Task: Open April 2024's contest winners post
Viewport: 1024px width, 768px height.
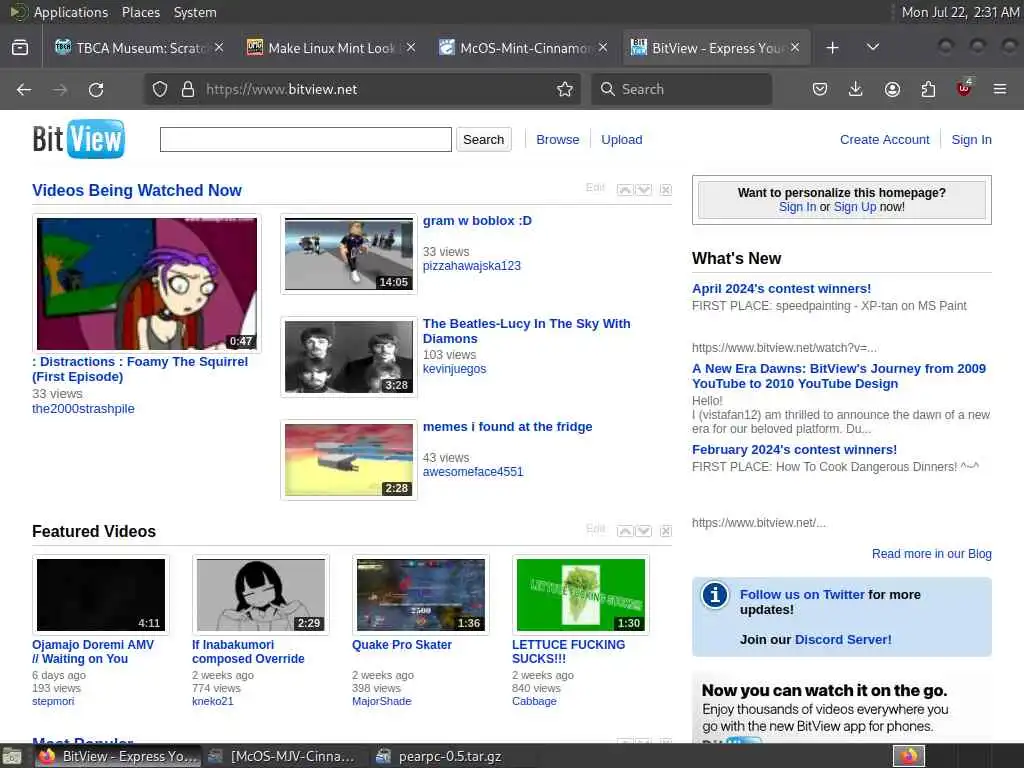Action: point(781,289)
